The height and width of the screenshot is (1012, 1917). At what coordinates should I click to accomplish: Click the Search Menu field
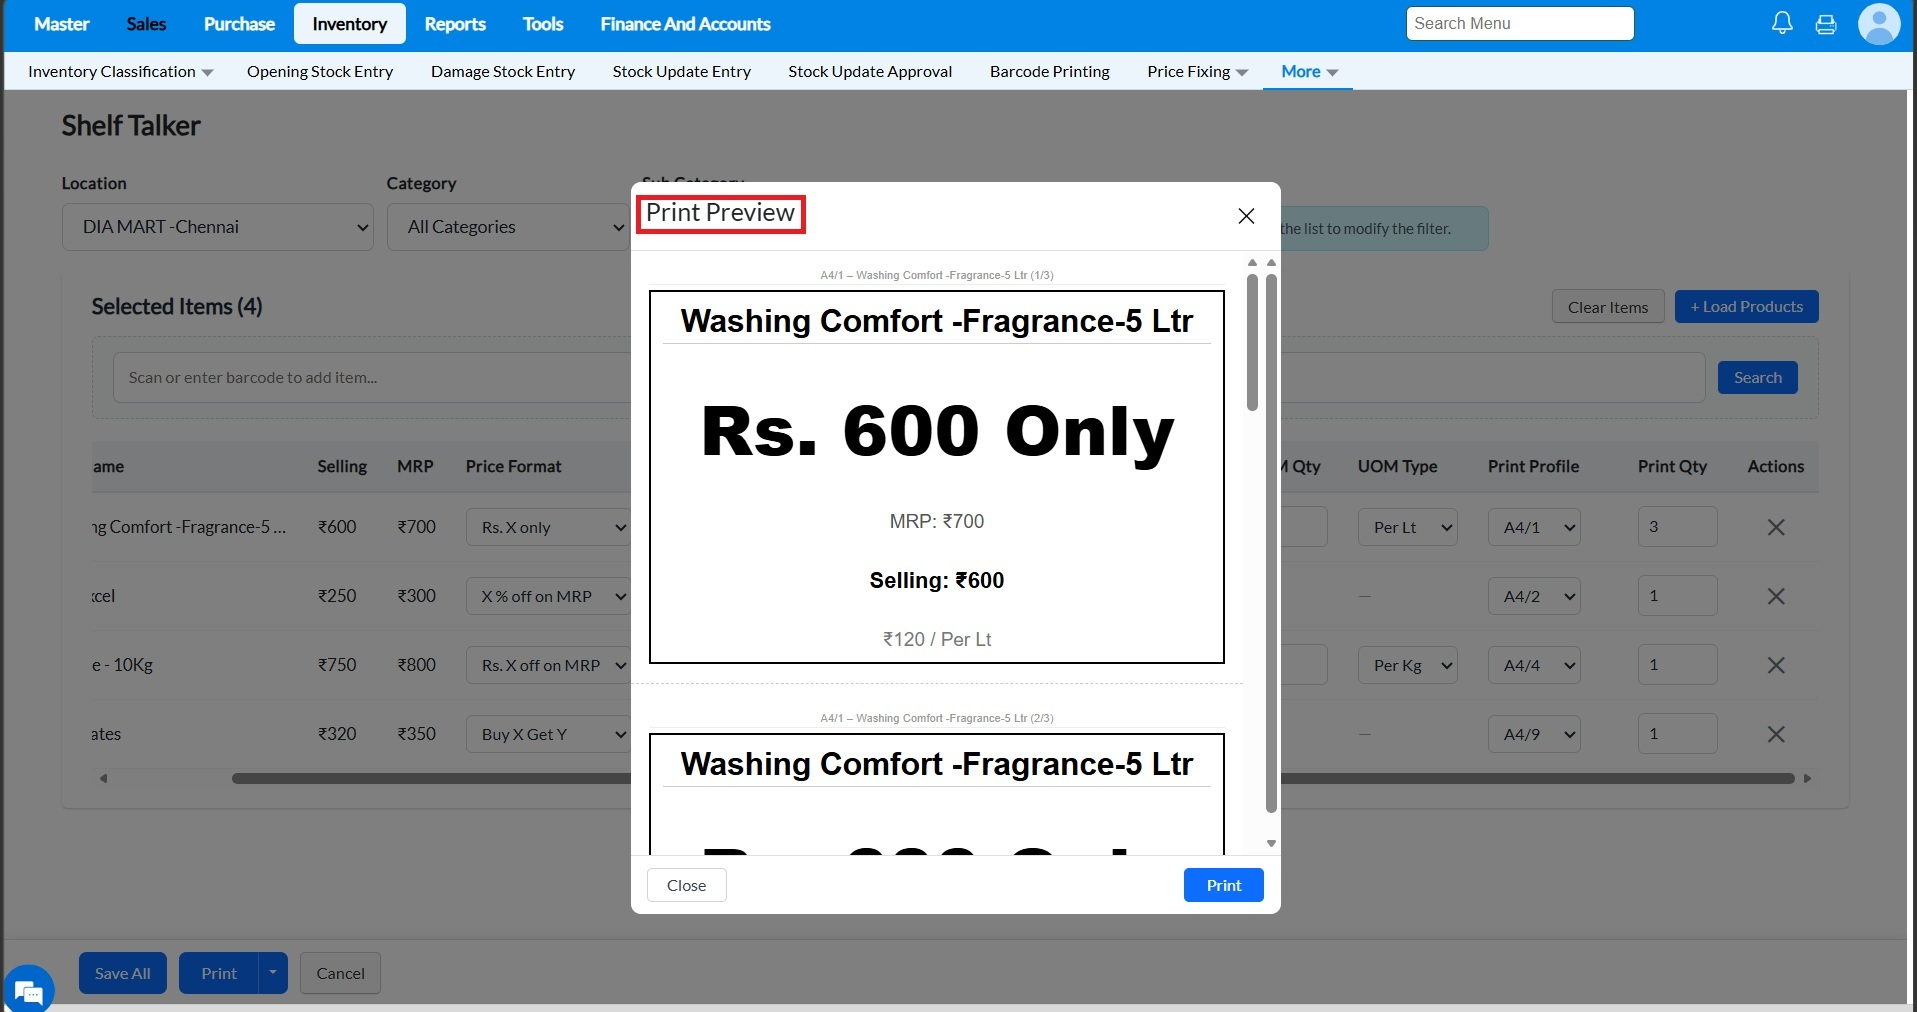coord(1520,23)
